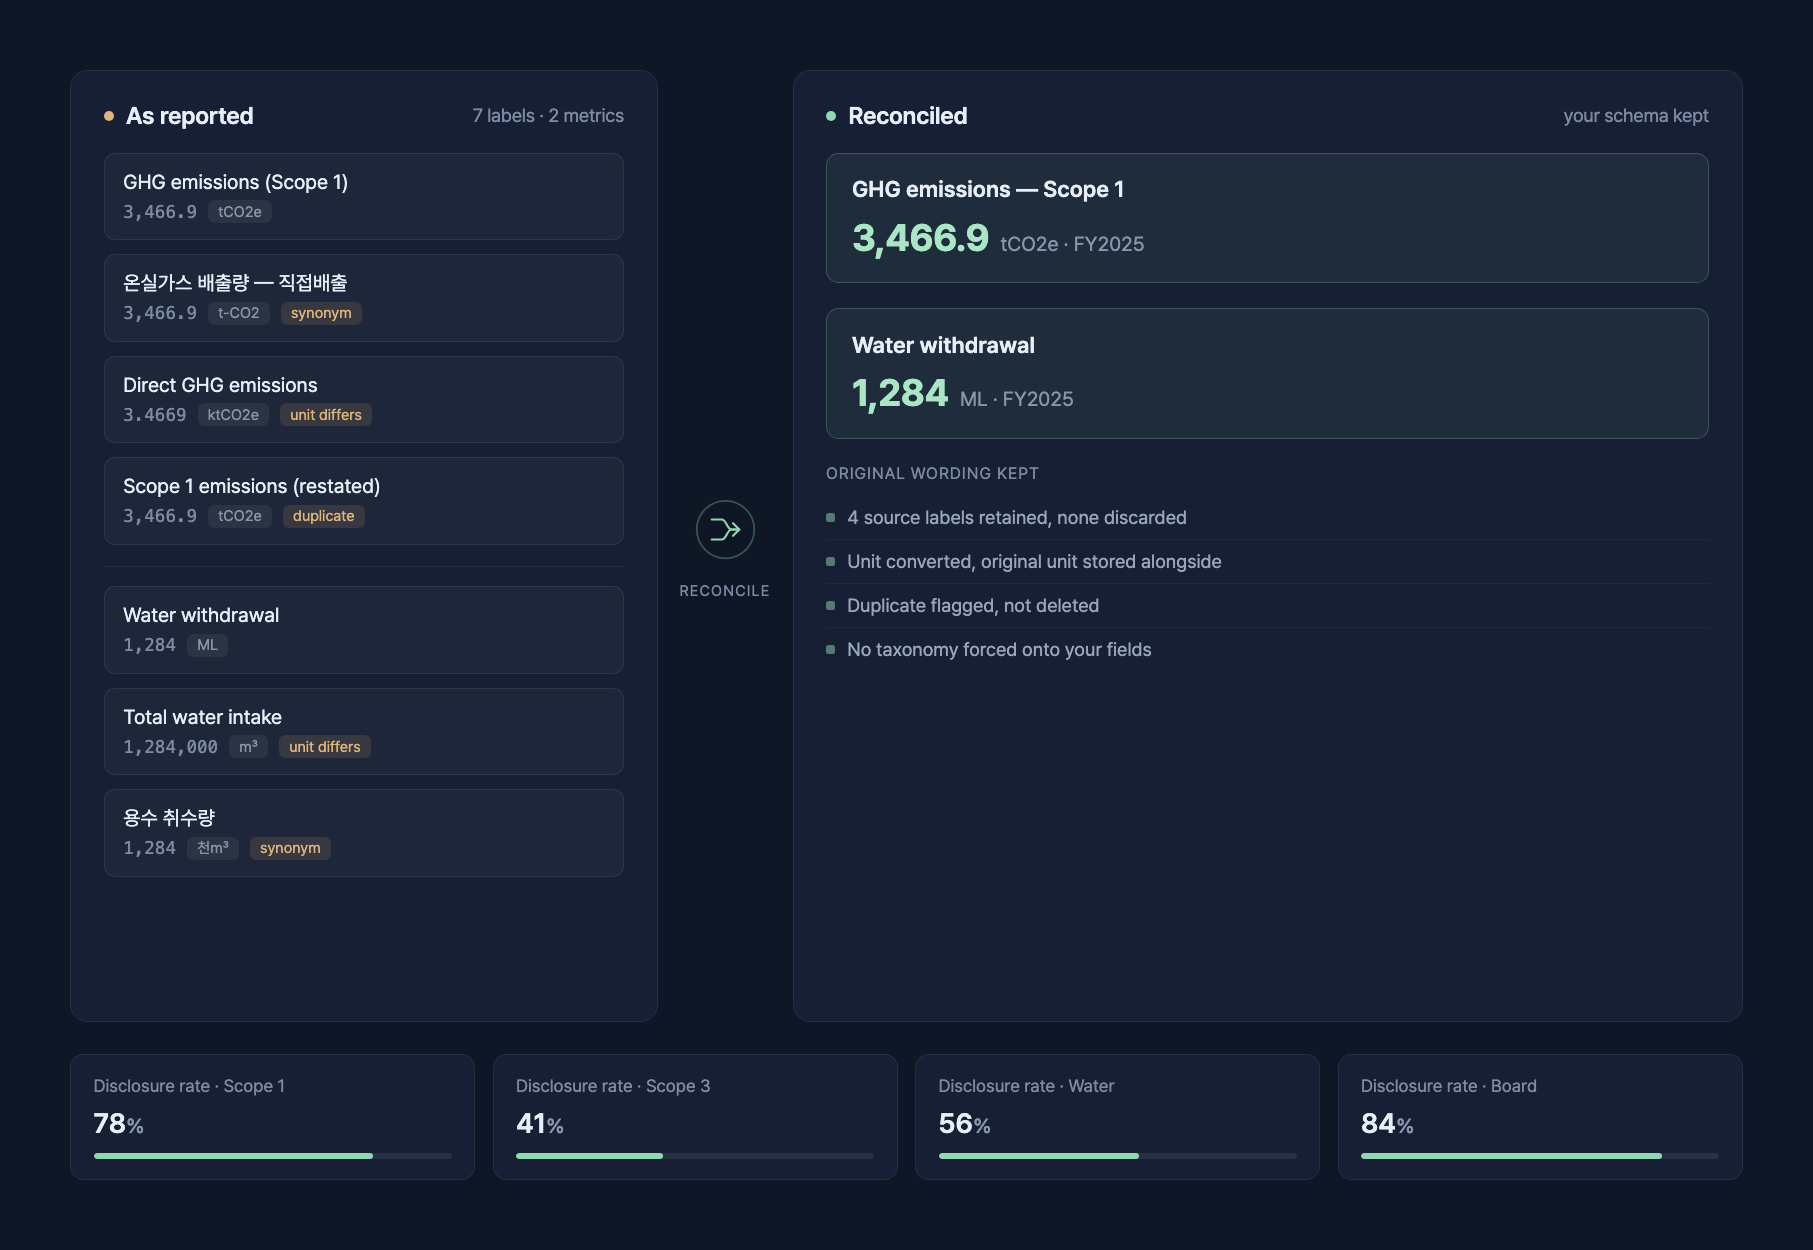Click the t-CO2 unit chip

[x=239, y=313]
